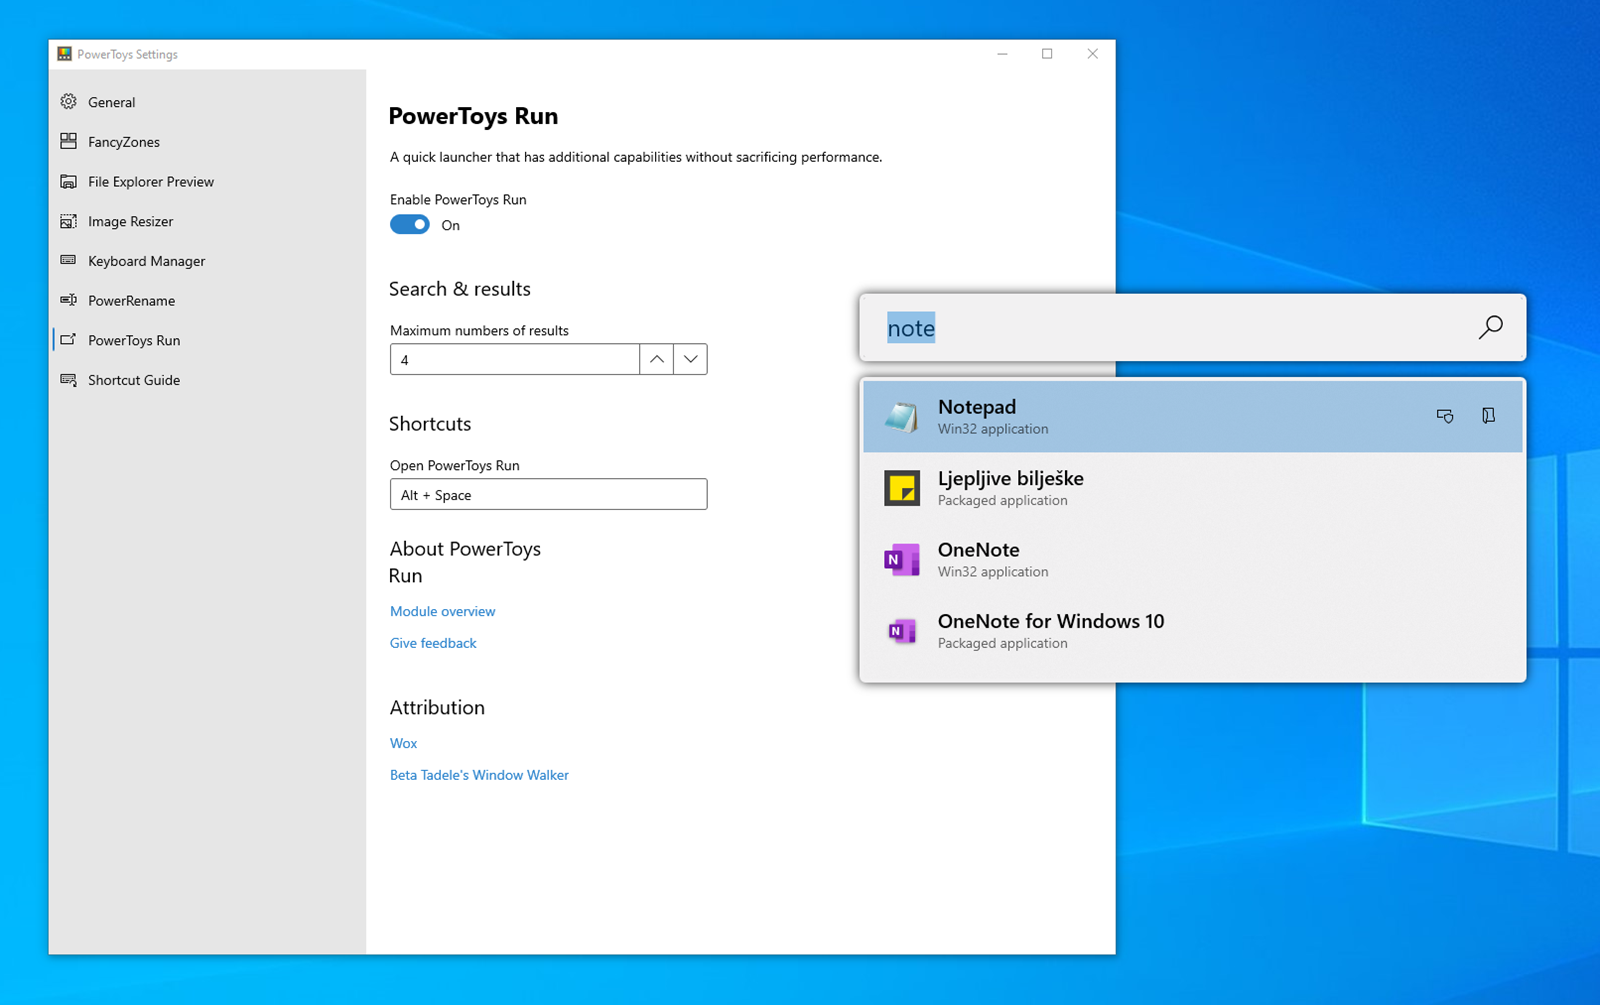Increase maximum results with up arrow

(656, 359)
